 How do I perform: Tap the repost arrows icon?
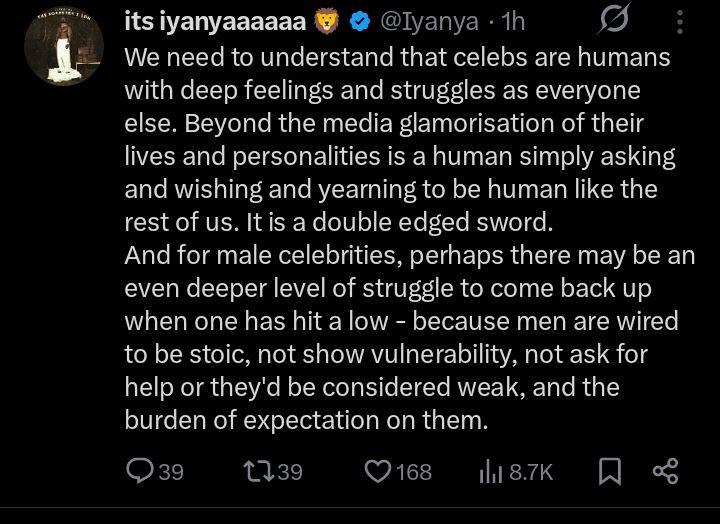pos(255,471)
